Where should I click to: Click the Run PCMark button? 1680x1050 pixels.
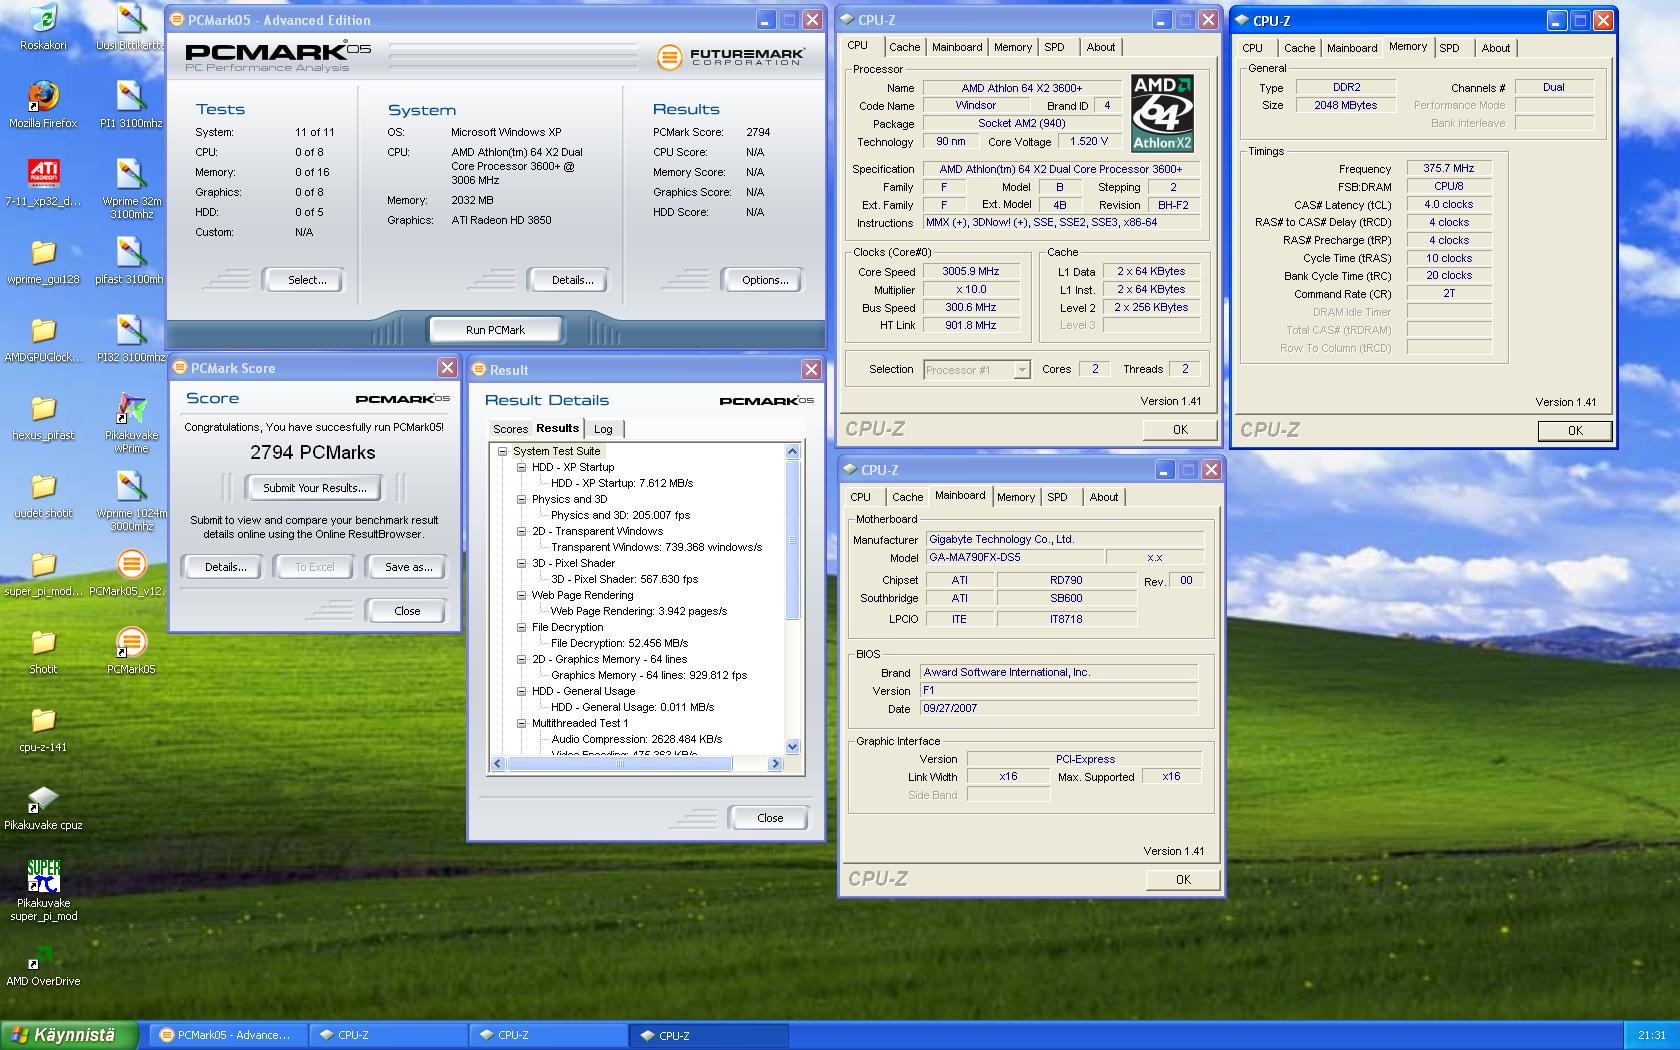(x=495, y=330)
